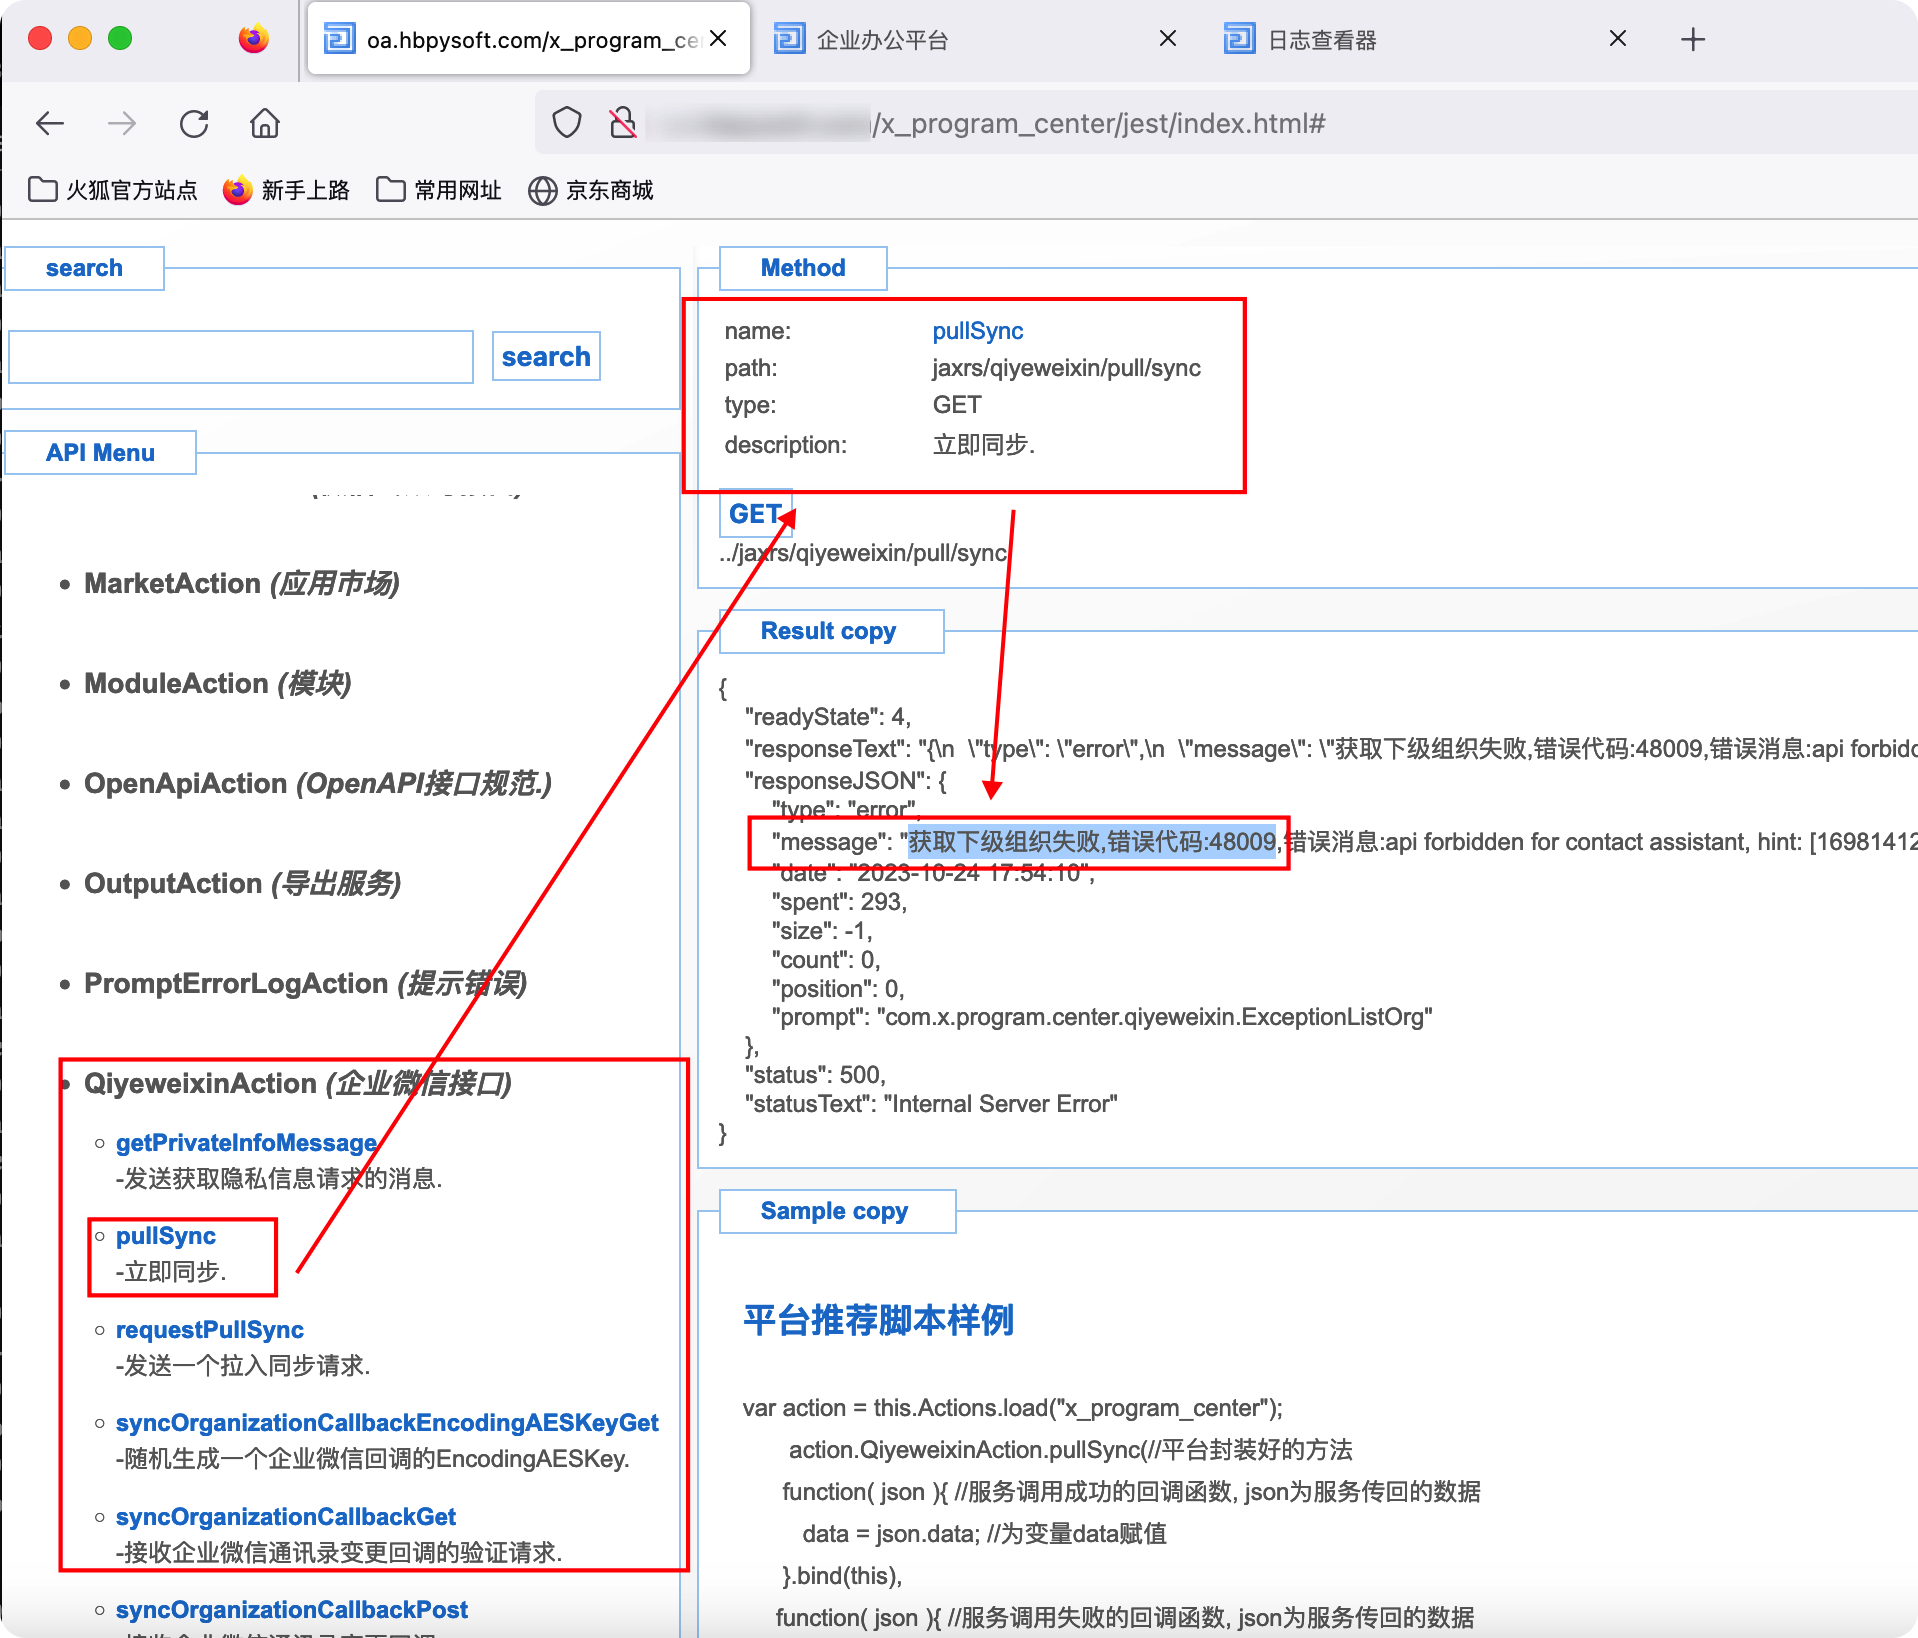The image size is (1918, 1638).
Task: Reload the current page
Action: [194, 124]
